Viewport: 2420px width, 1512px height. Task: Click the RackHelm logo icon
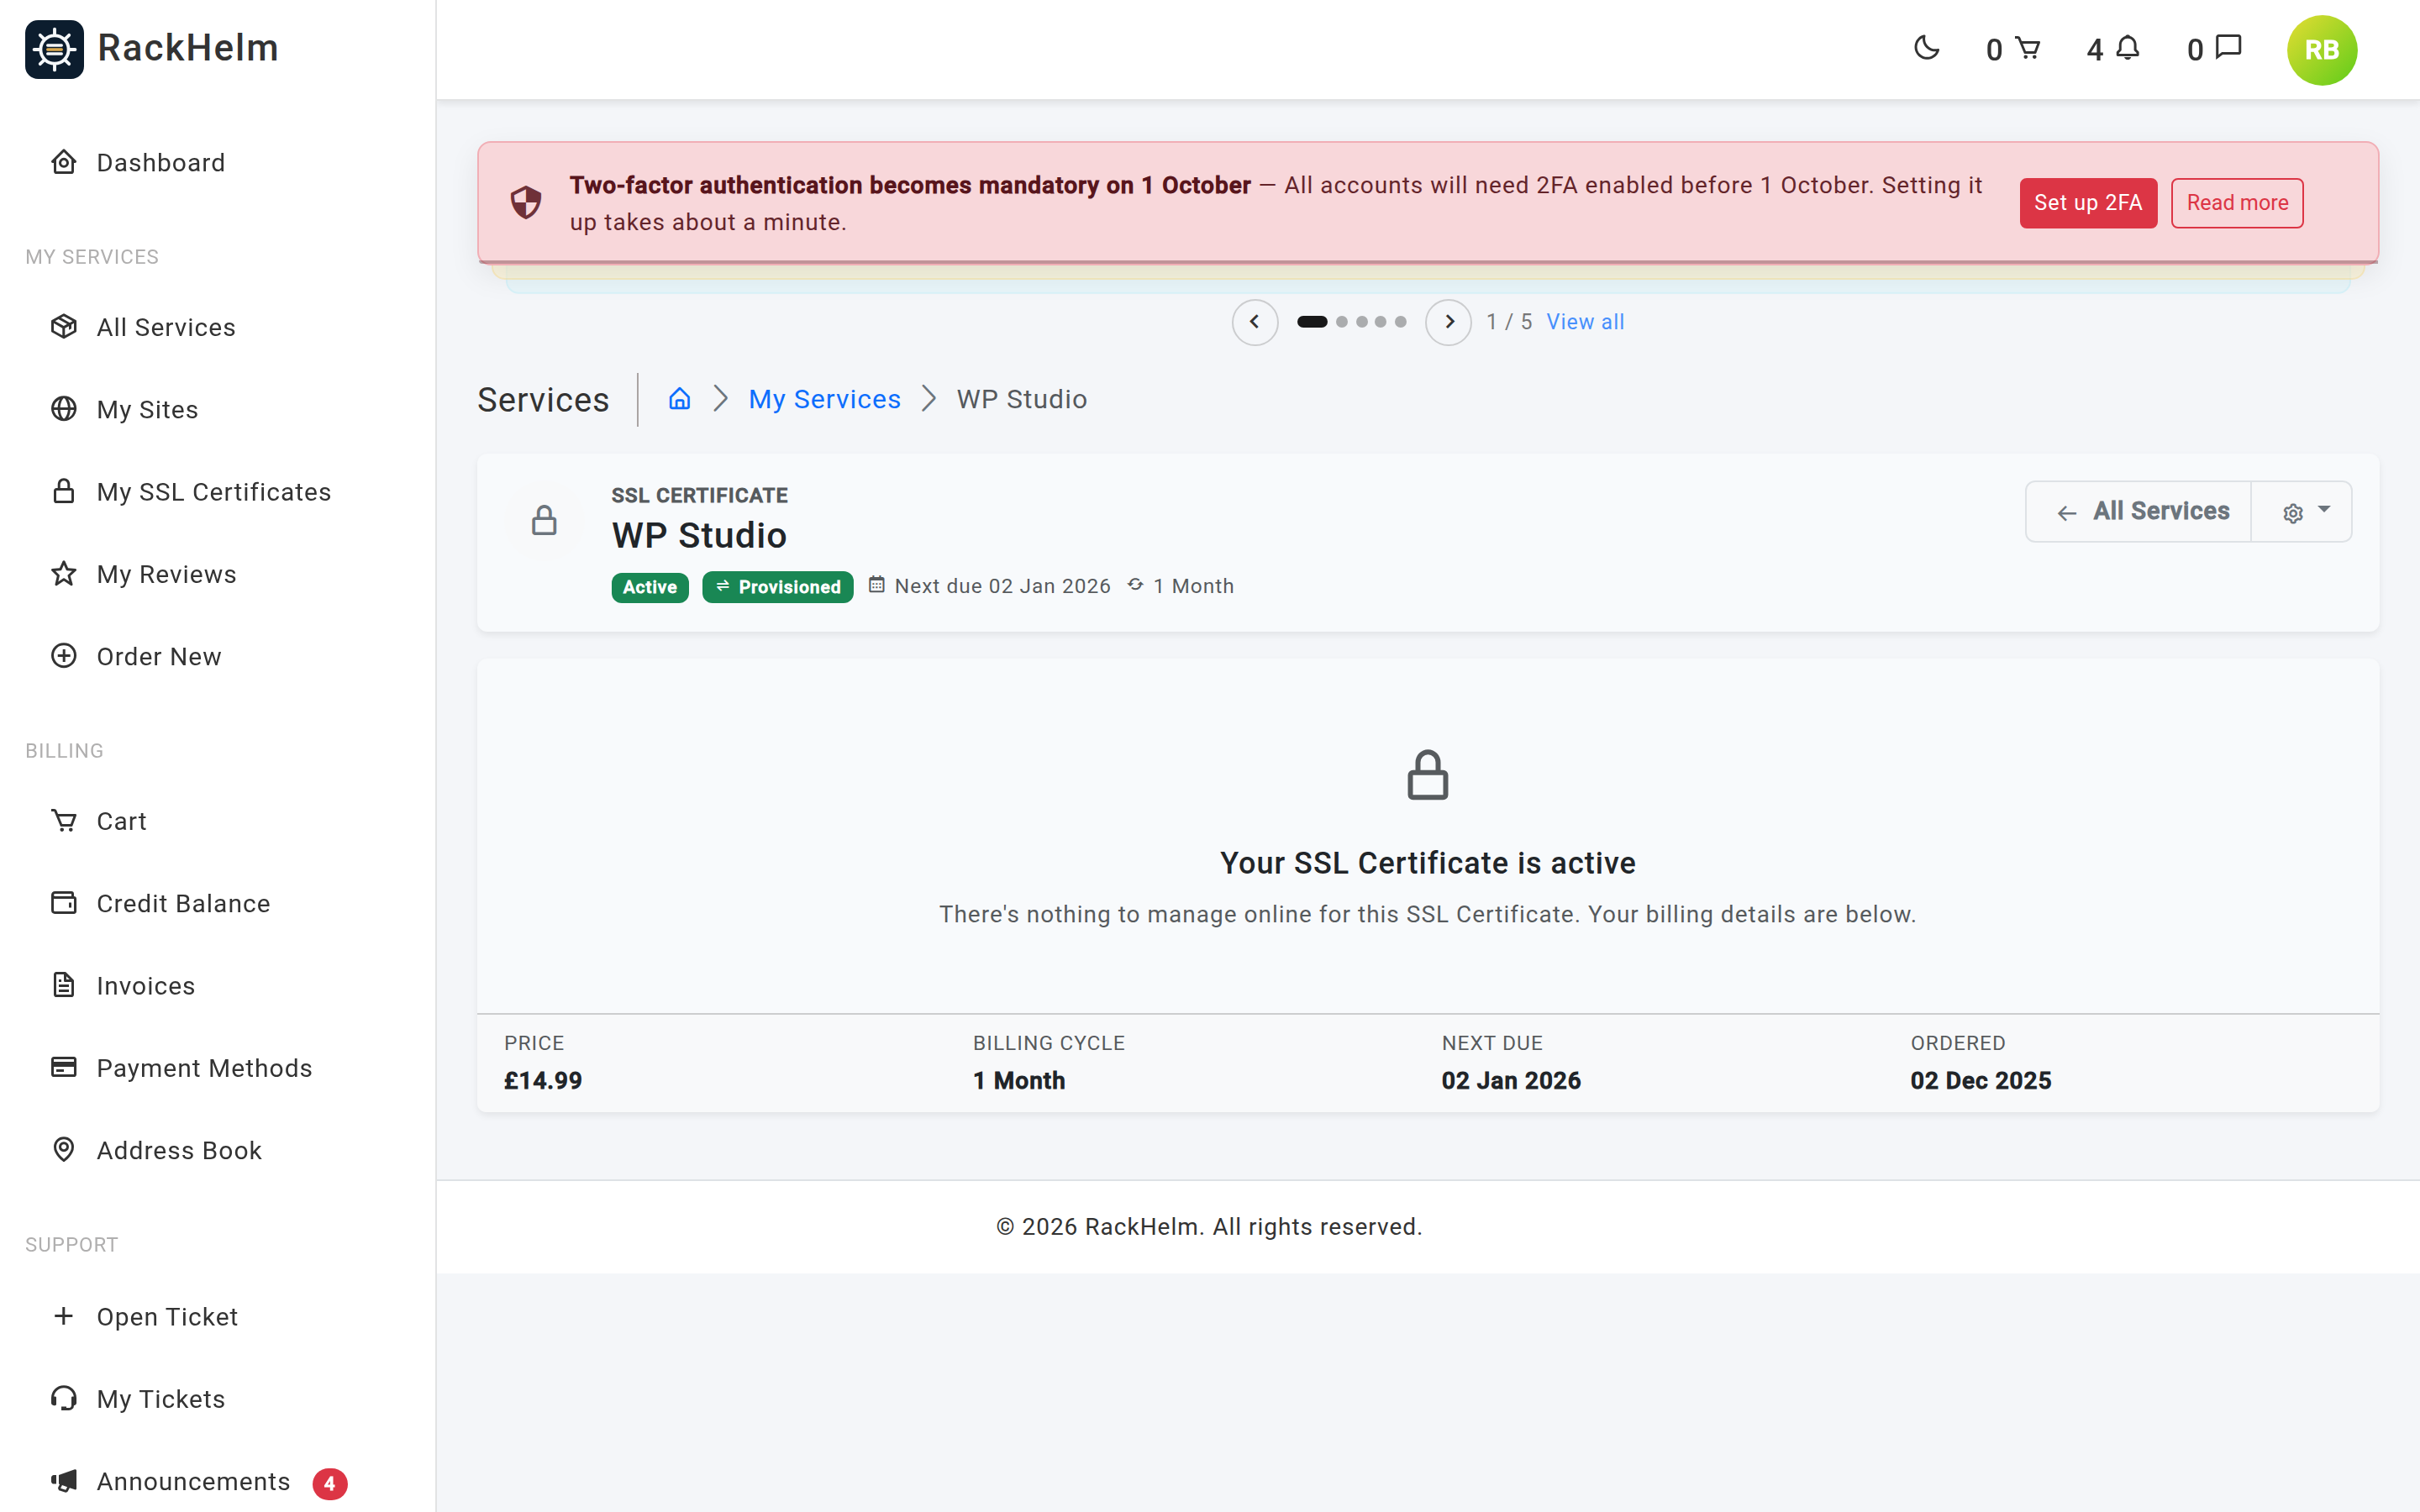point(54,48)
